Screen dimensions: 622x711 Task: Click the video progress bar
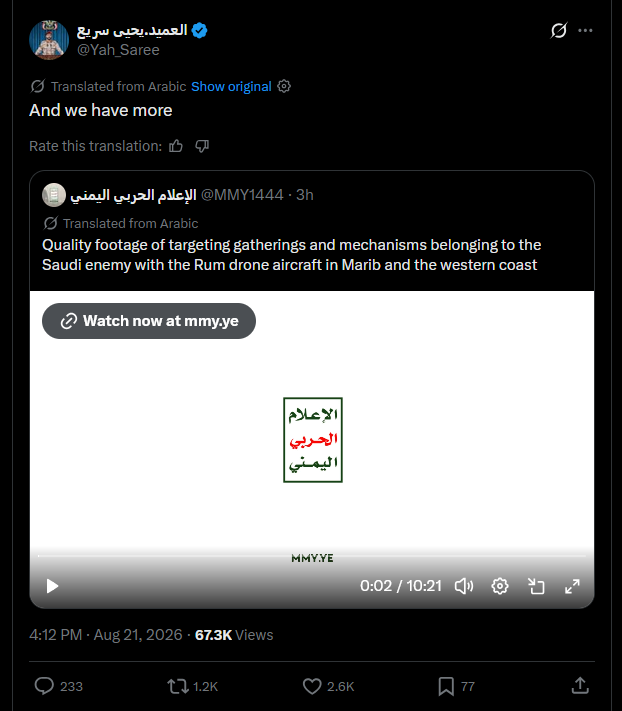click(312, 555)
